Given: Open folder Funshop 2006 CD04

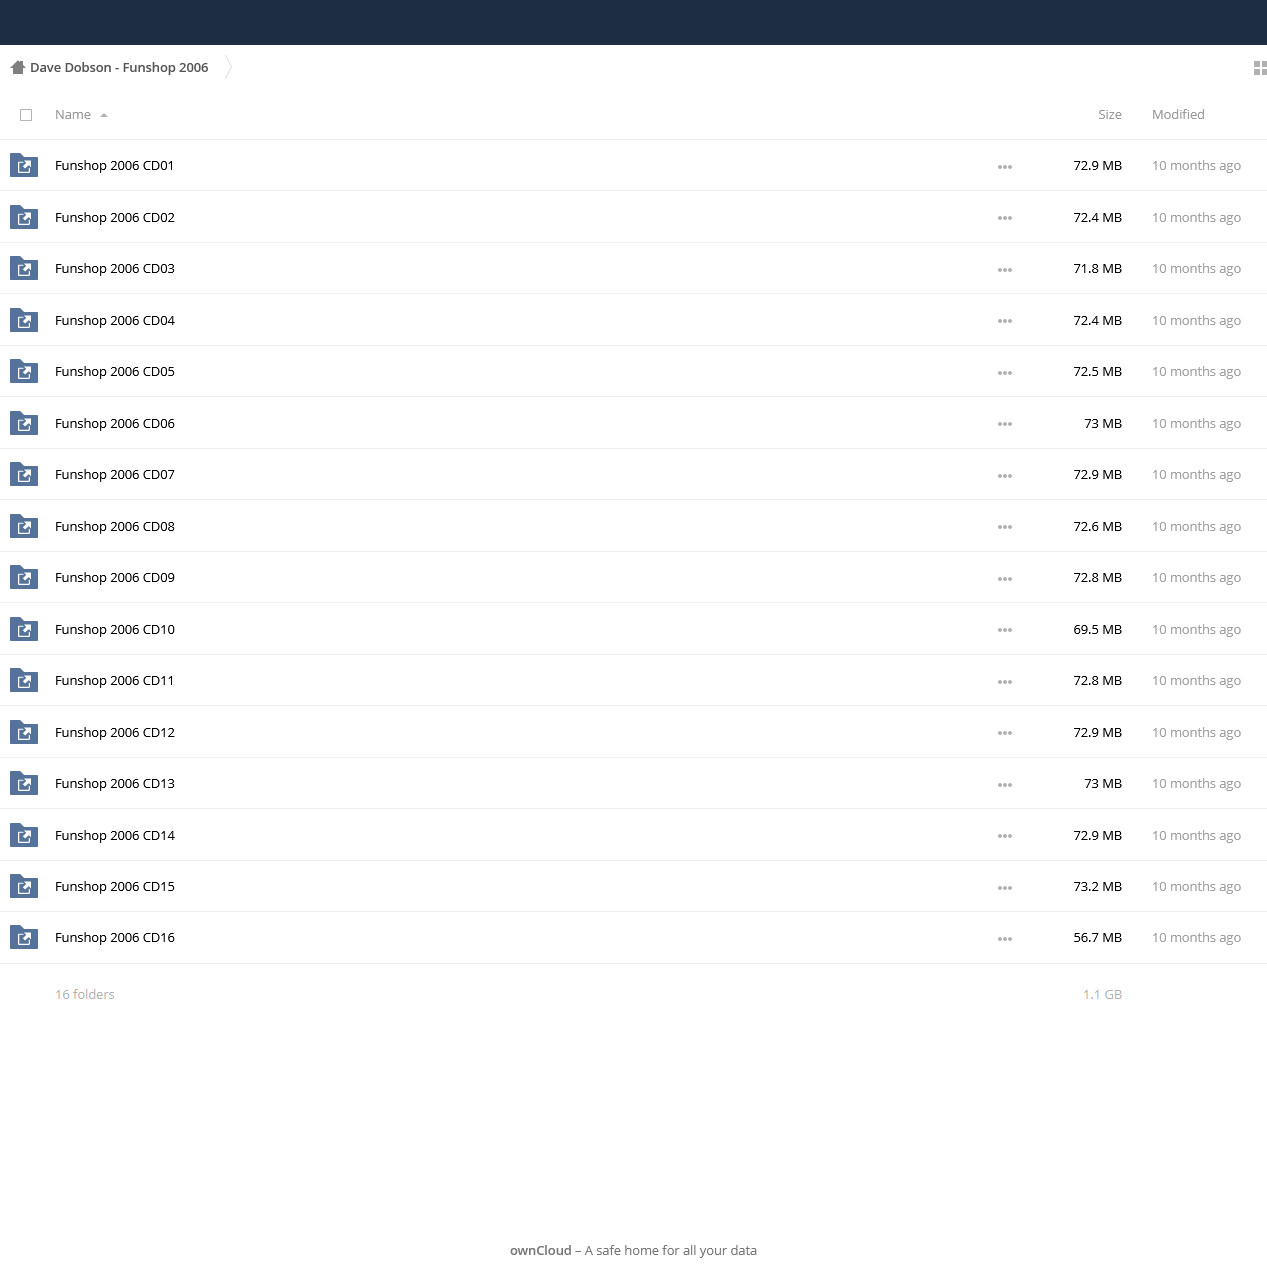Looking at the screenshot, I should point(115,320).
